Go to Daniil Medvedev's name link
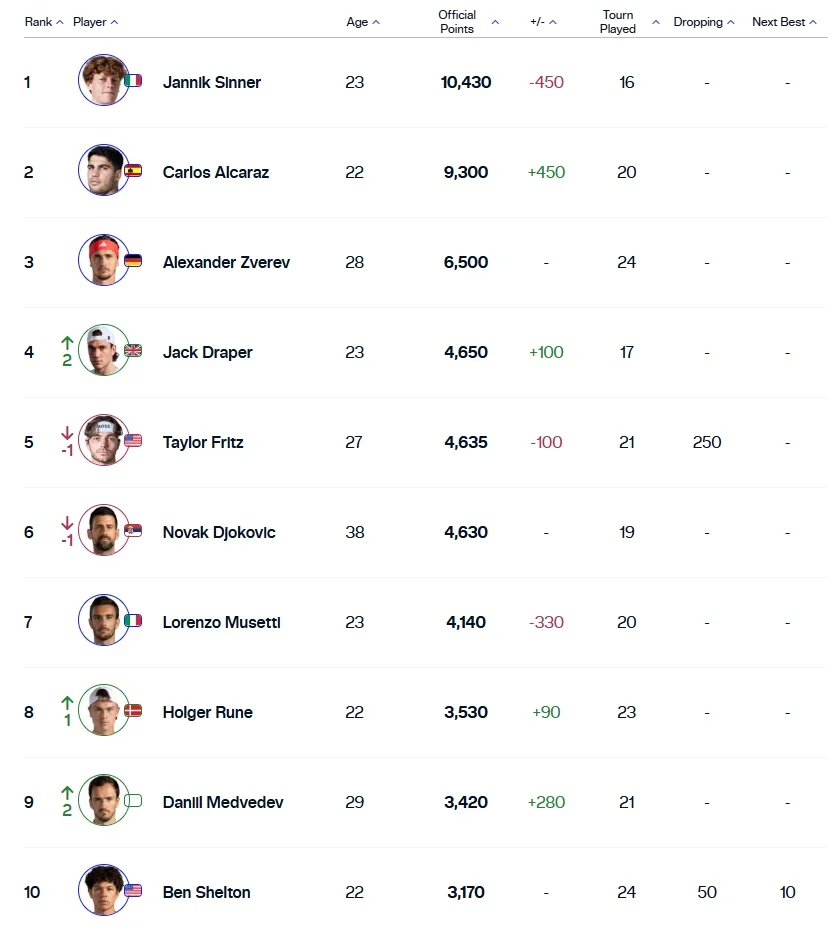Image resolution: width=838 pixels, height=931 pixels. (x=223, y=802)
